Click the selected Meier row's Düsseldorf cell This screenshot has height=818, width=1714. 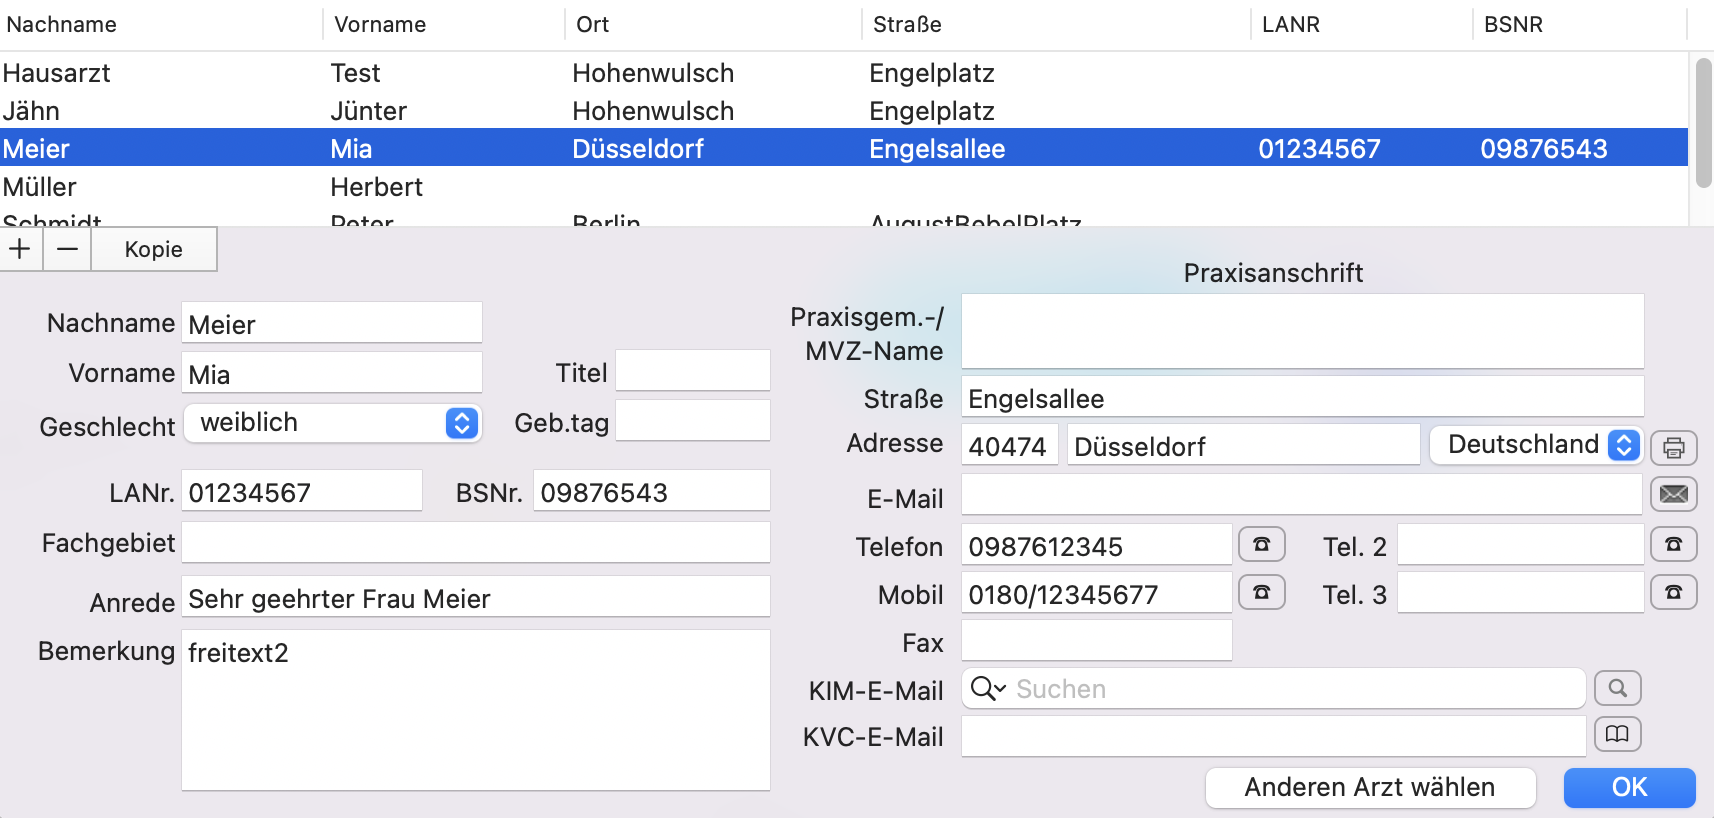(638, 149)
